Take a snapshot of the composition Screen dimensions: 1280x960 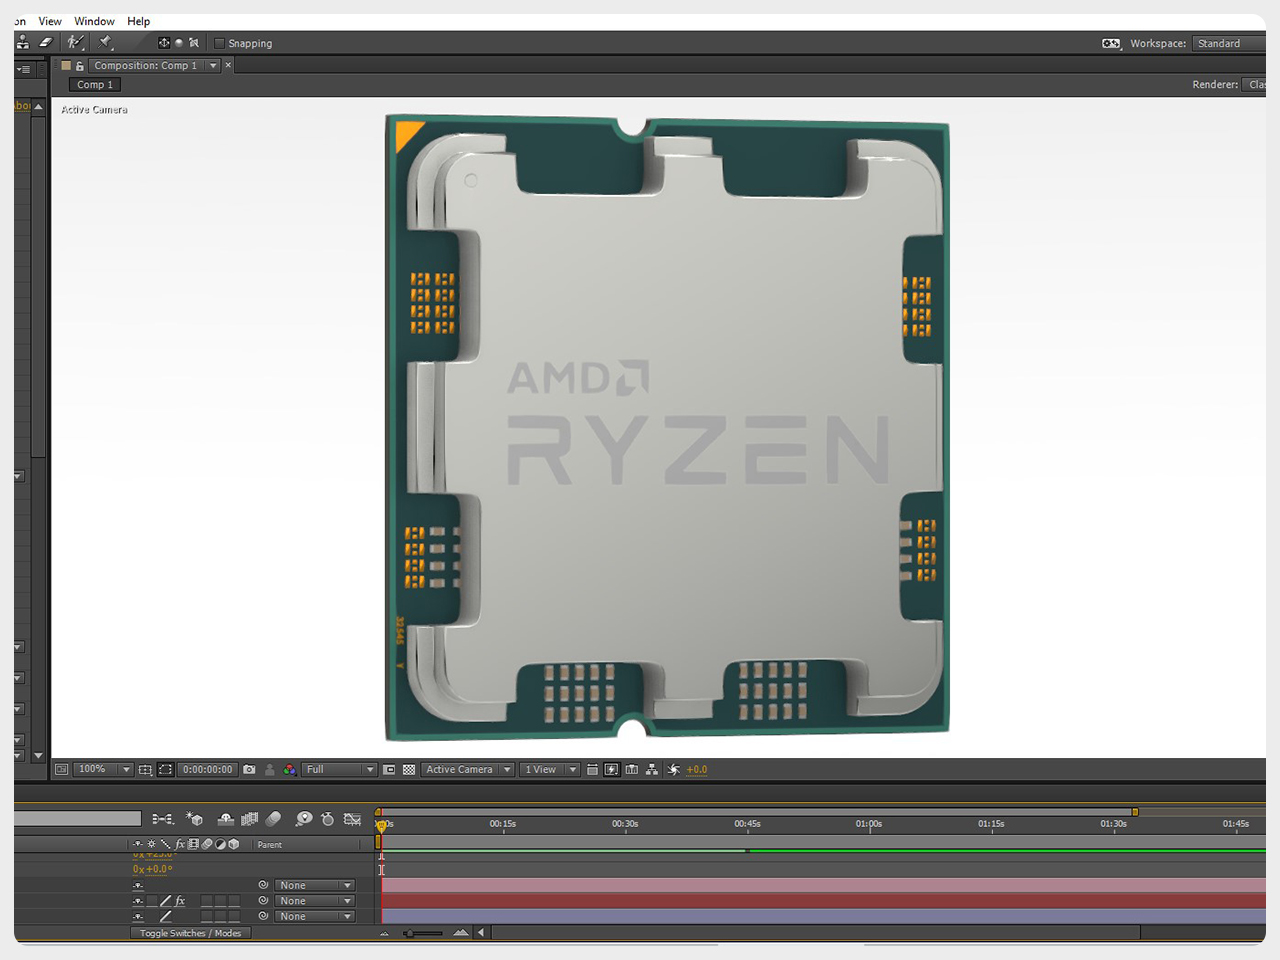click(x=248, y=769)
